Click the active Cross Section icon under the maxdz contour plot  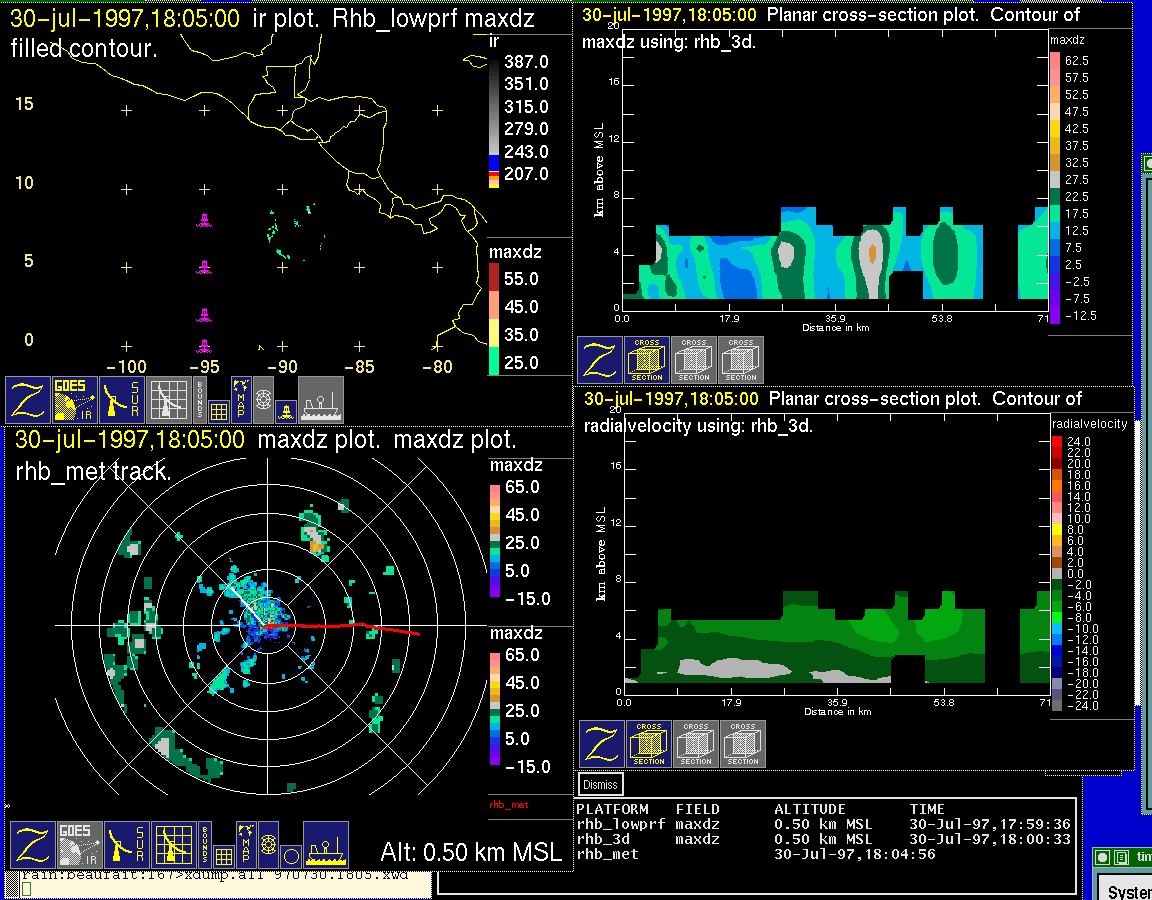[x=647, y=360]
